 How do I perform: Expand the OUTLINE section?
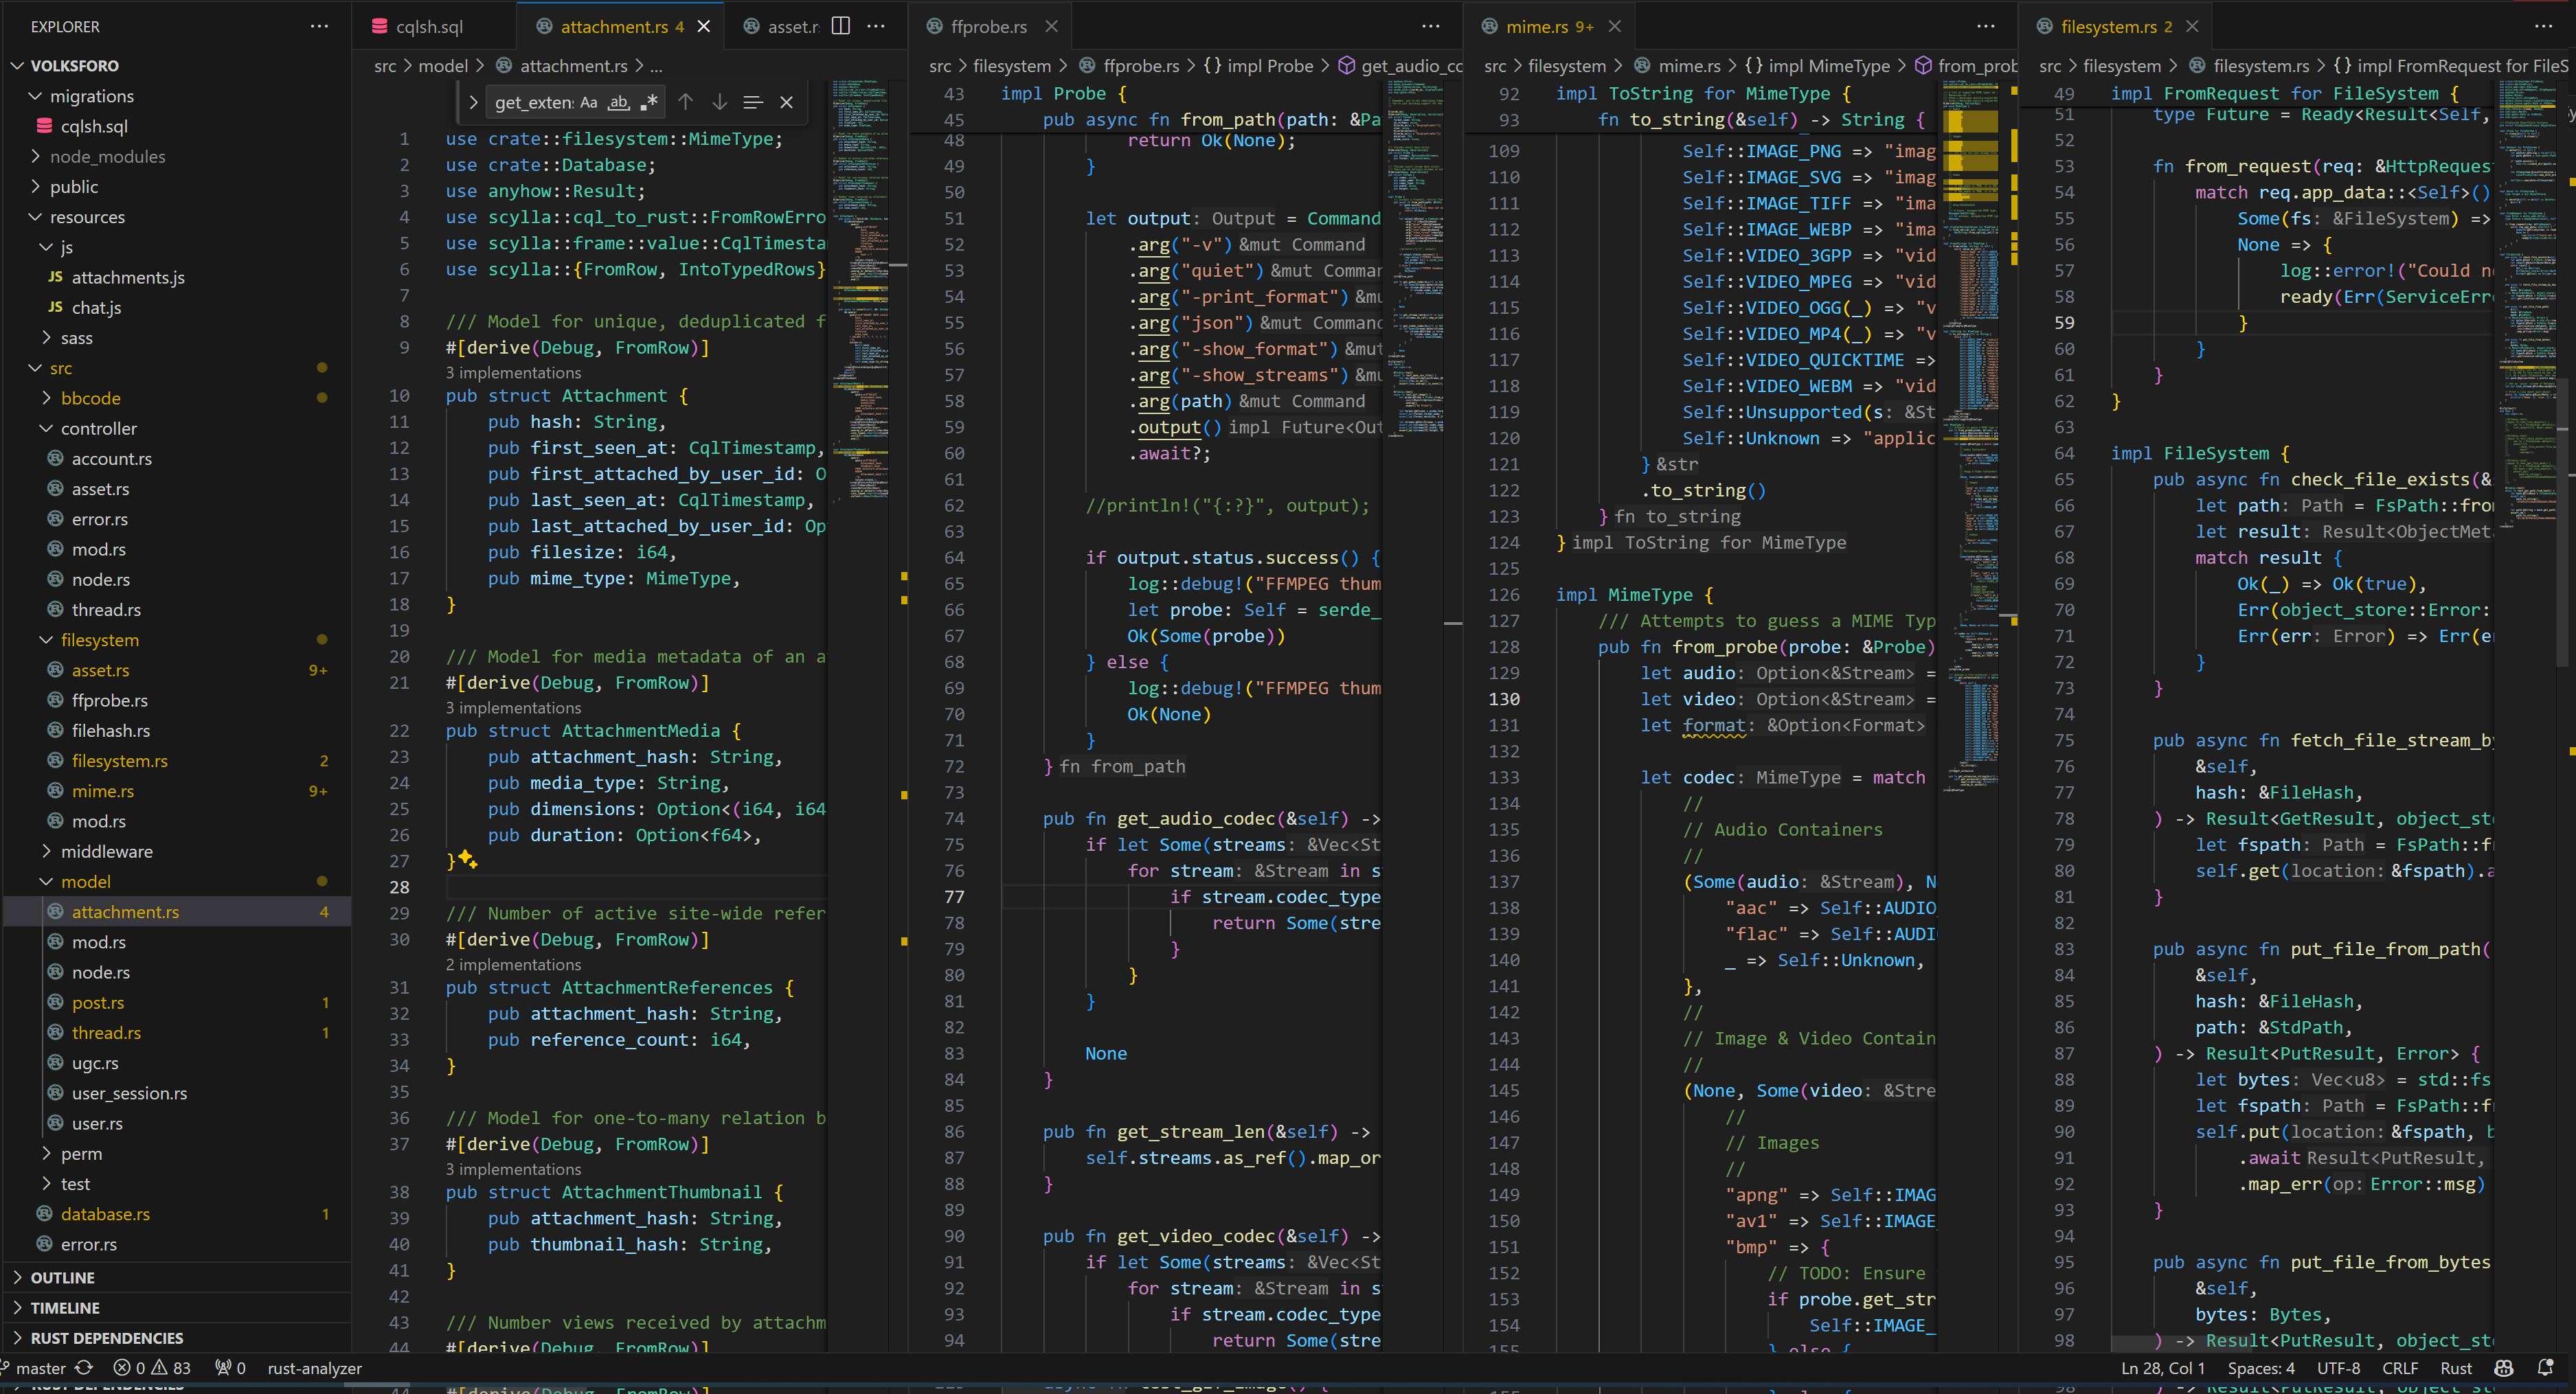pos(176,1277)
